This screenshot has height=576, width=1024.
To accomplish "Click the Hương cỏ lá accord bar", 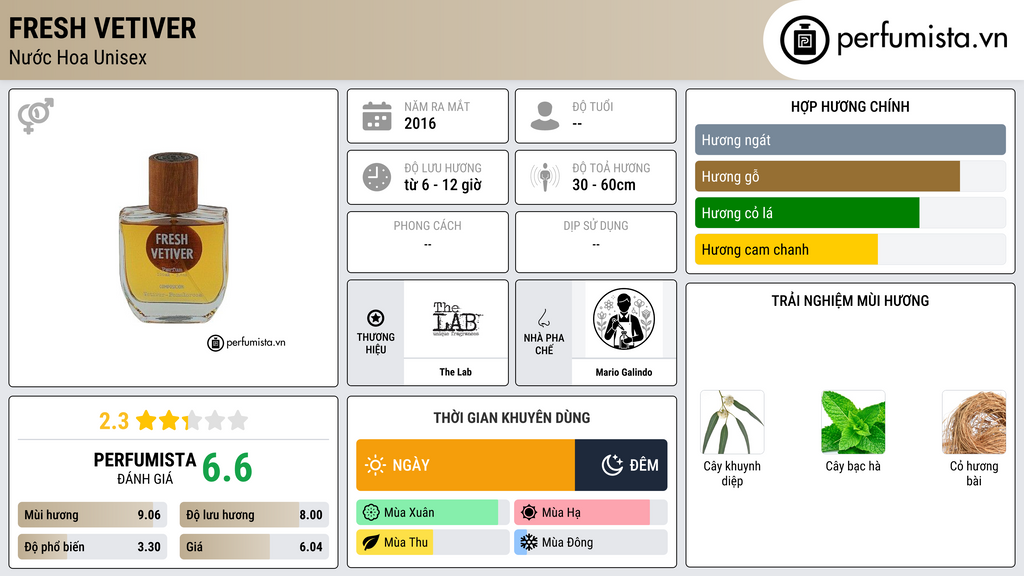I will pyautogui.click(x=850, y=213).
